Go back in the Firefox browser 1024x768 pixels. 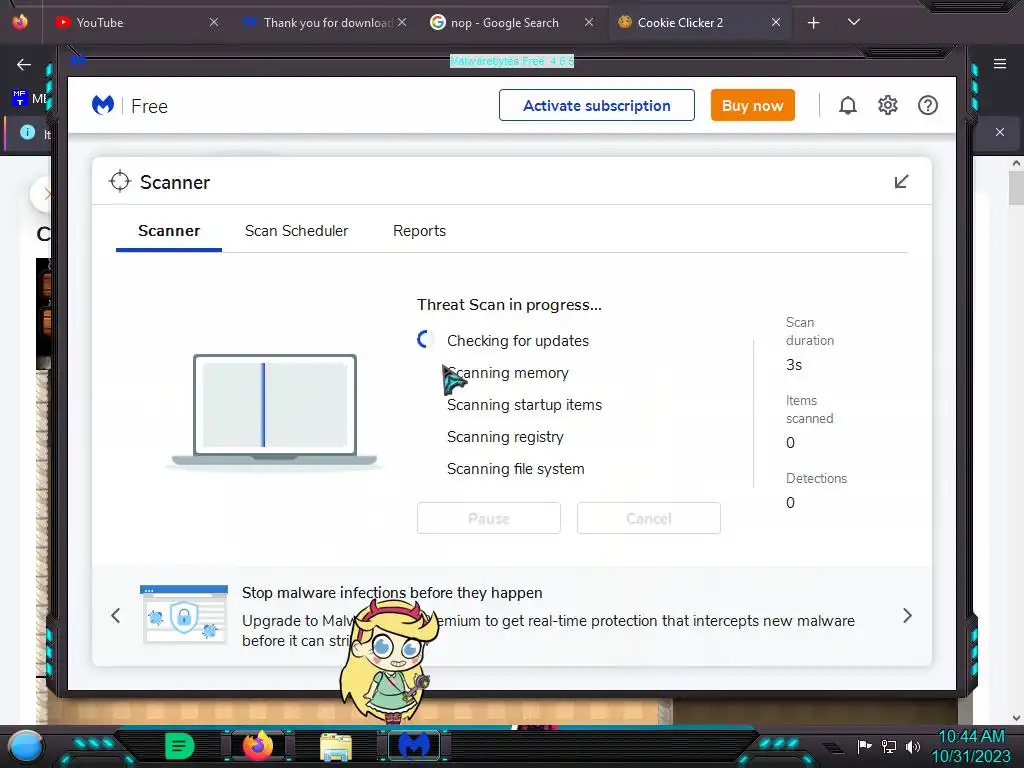click(x=24, y=64)
